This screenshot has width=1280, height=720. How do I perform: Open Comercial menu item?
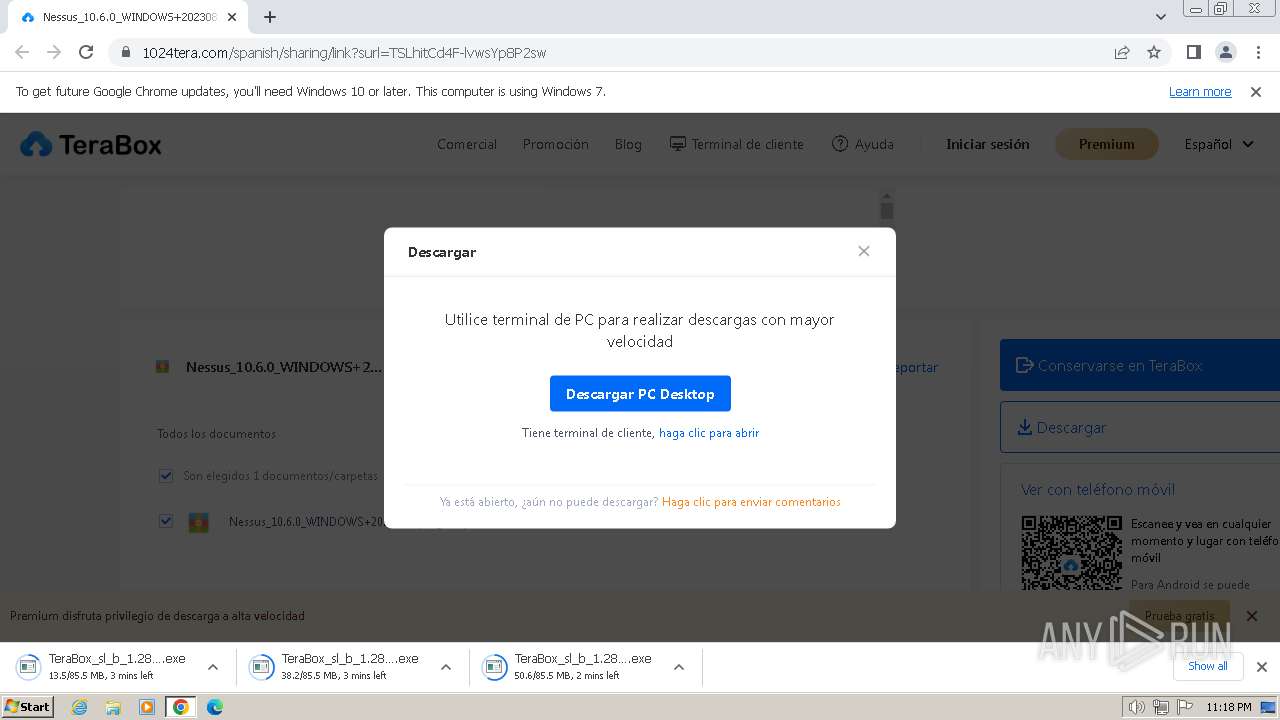[x=467, y=144]
